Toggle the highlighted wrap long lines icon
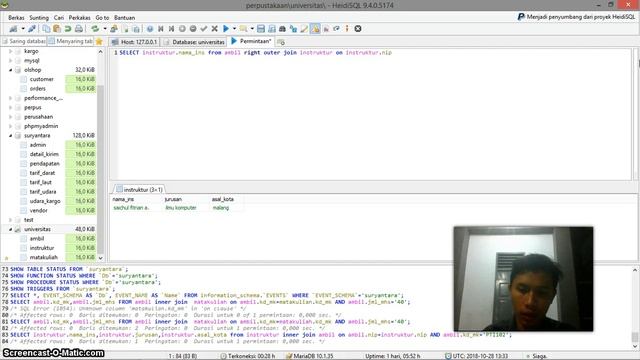 (315, 29)
